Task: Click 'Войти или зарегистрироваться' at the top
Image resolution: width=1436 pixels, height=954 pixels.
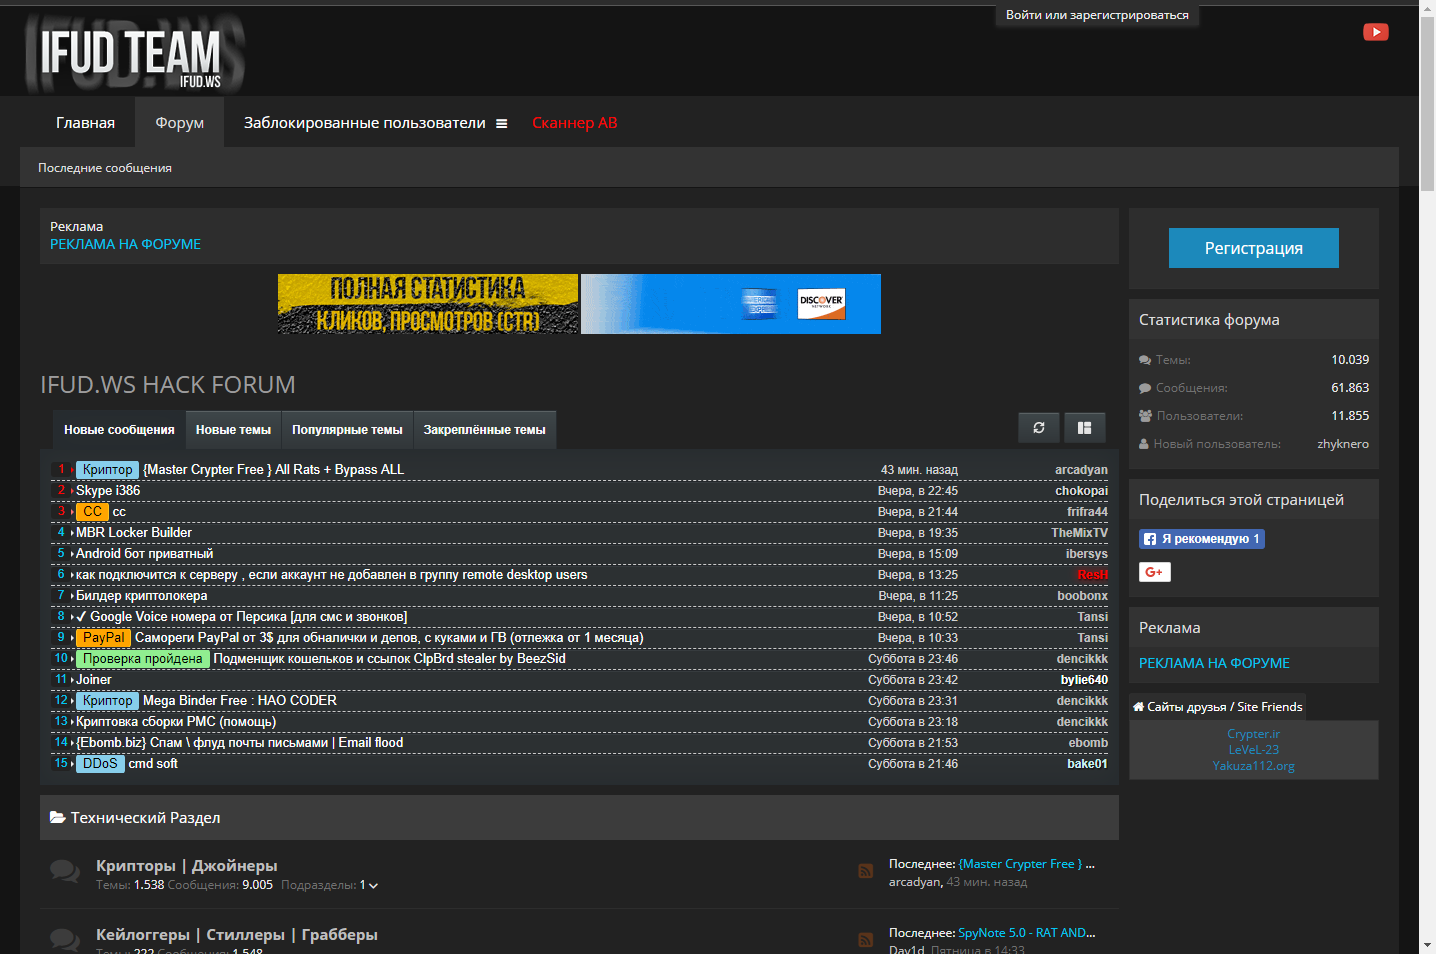Action: [x=1097, y=15]
